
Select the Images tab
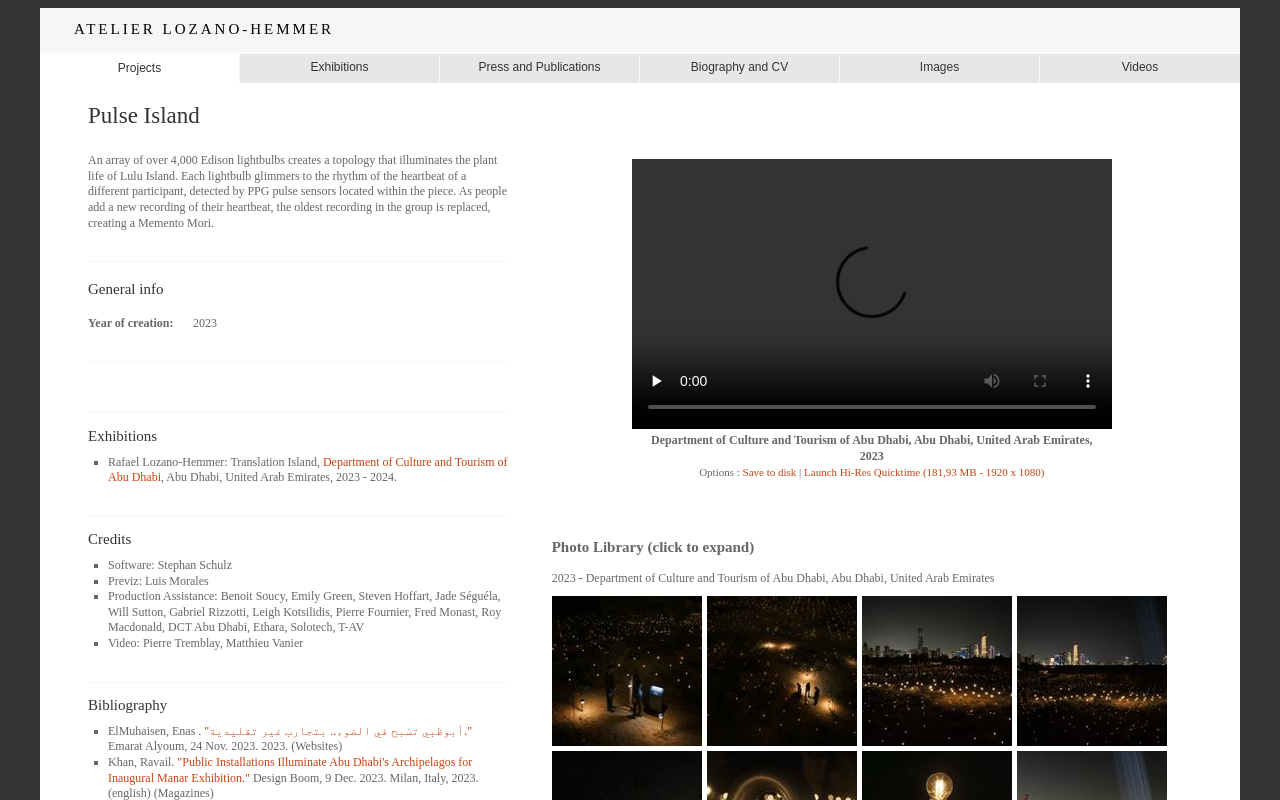coord(939,67)
